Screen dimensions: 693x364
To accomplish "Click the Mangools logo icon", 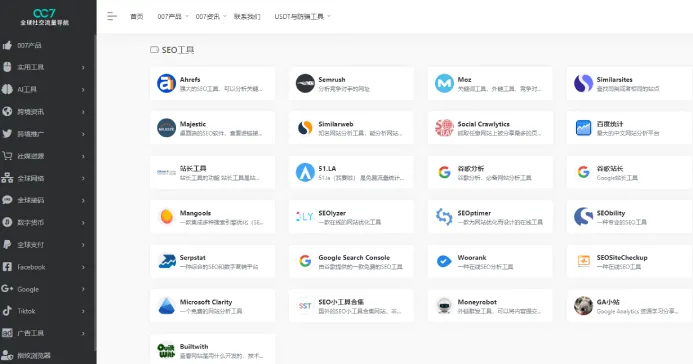I will tap(167, 216).
